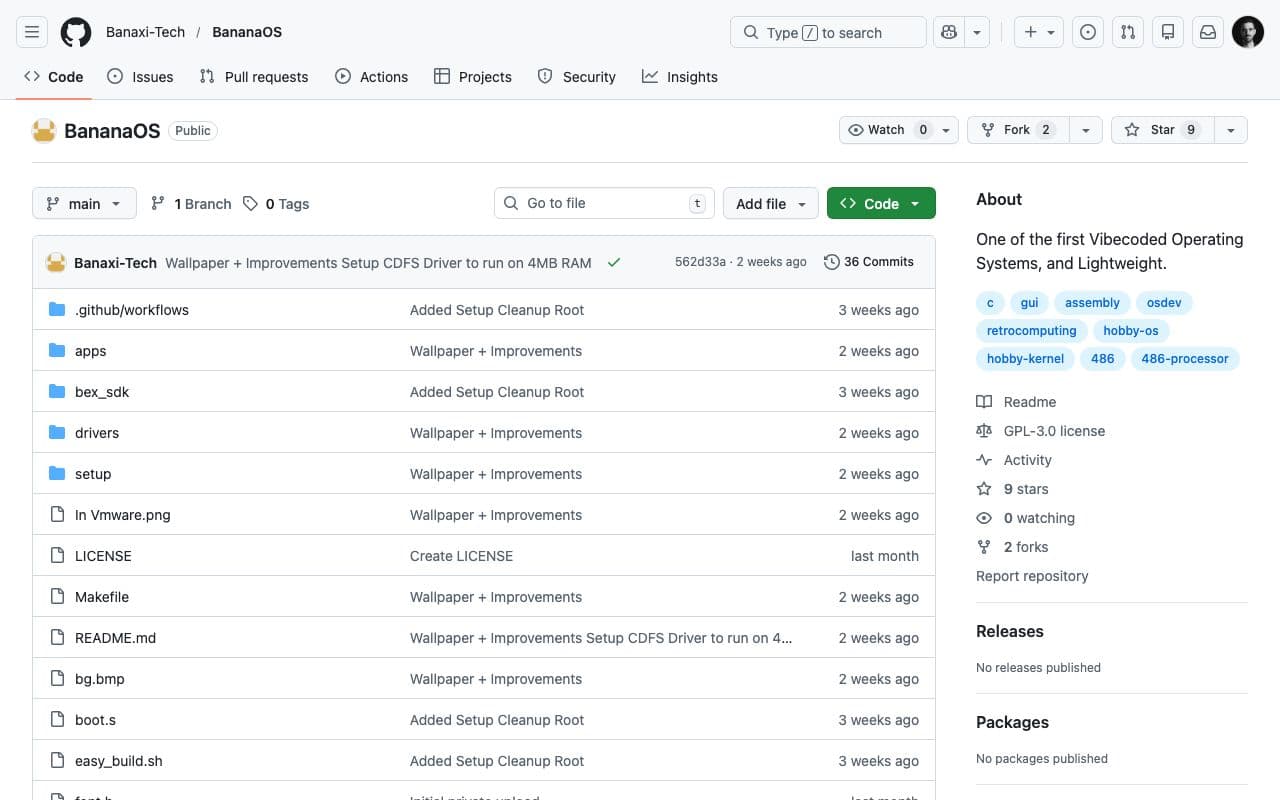1280x800 pixels.
Task: Expand the Add file dropdown
Action: coord(769,203)
